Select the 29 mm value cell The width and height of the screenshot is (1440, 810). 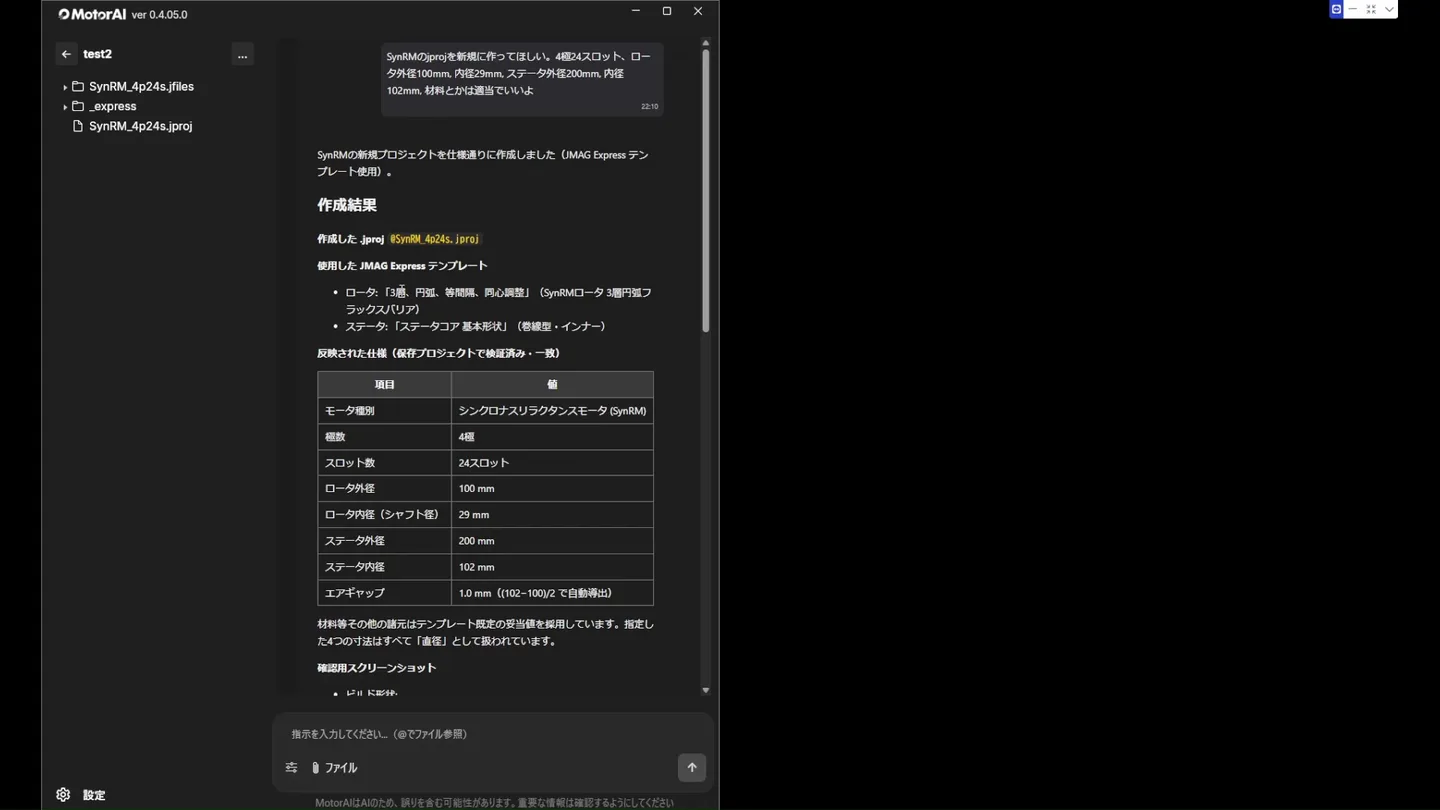[552, 515]
